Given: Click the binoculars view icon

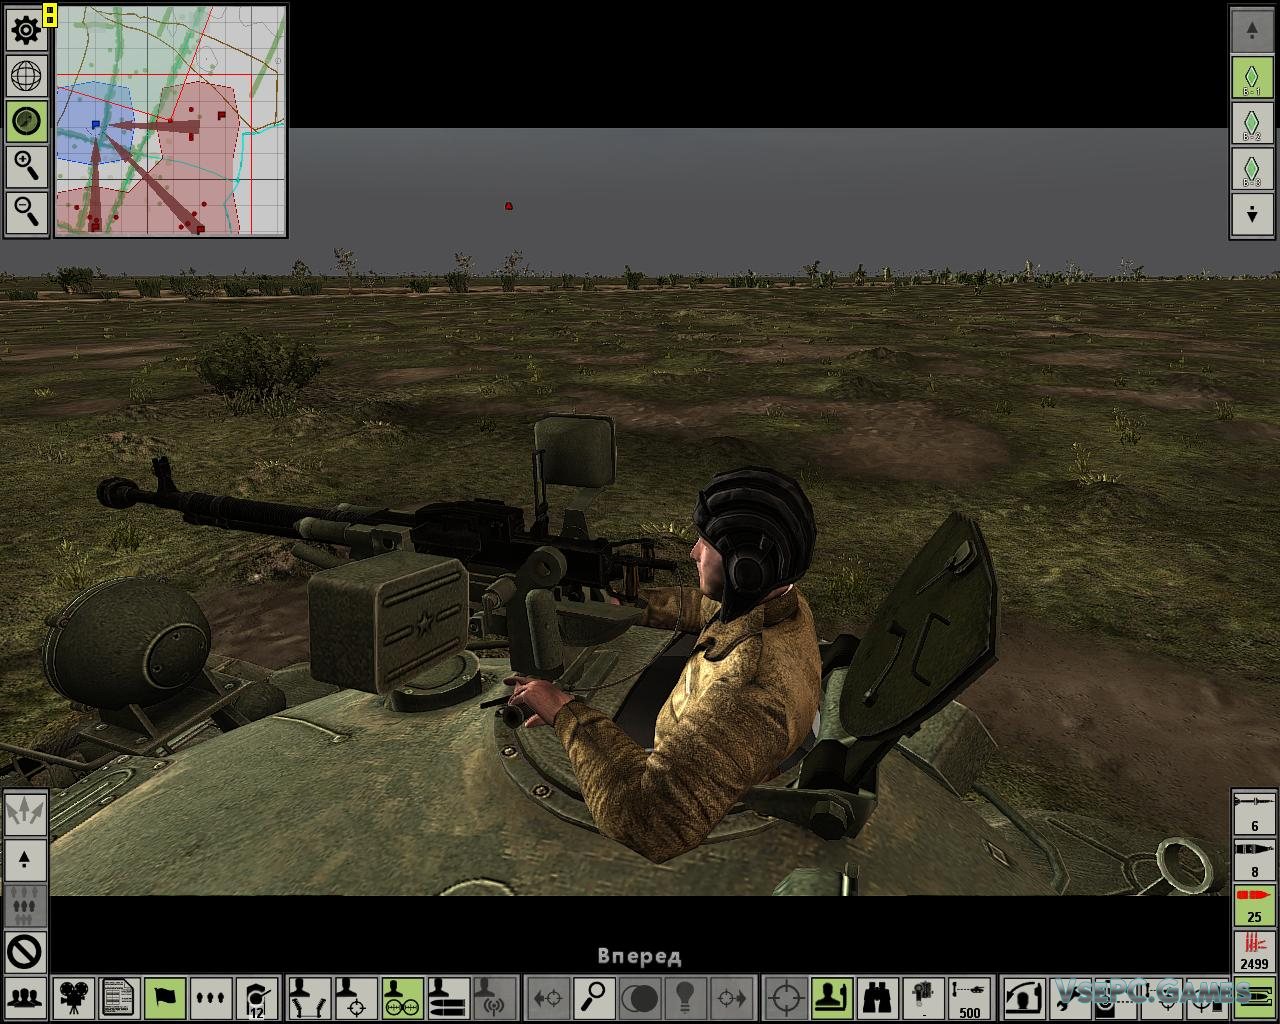Looking at the screenshot, I should 877,997.
